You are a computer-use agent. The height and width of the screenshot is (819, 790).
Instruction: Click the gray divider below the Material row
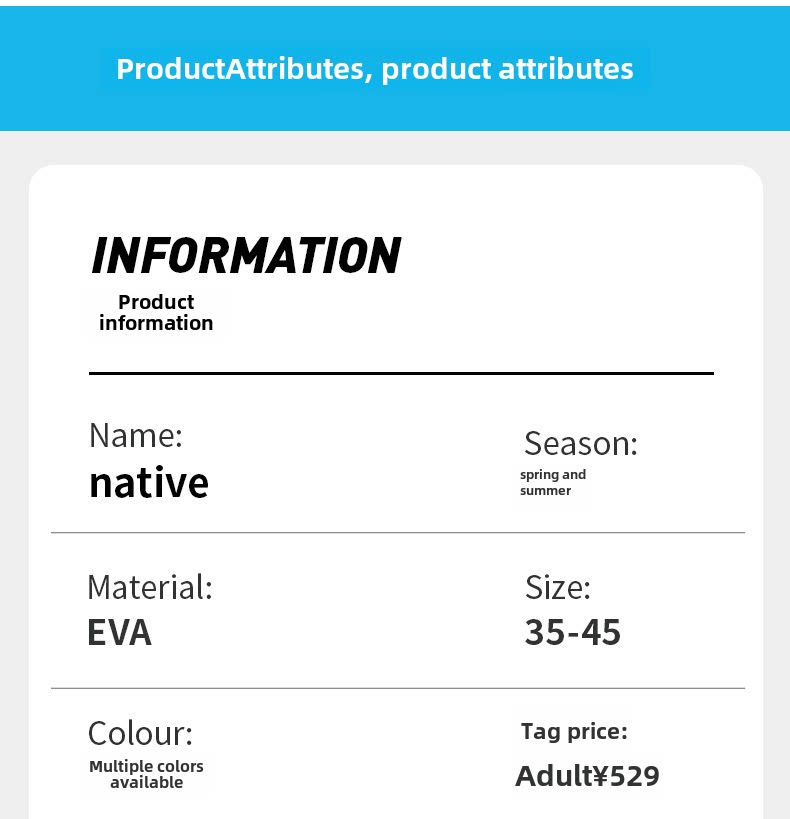click(x=398, y=688)
